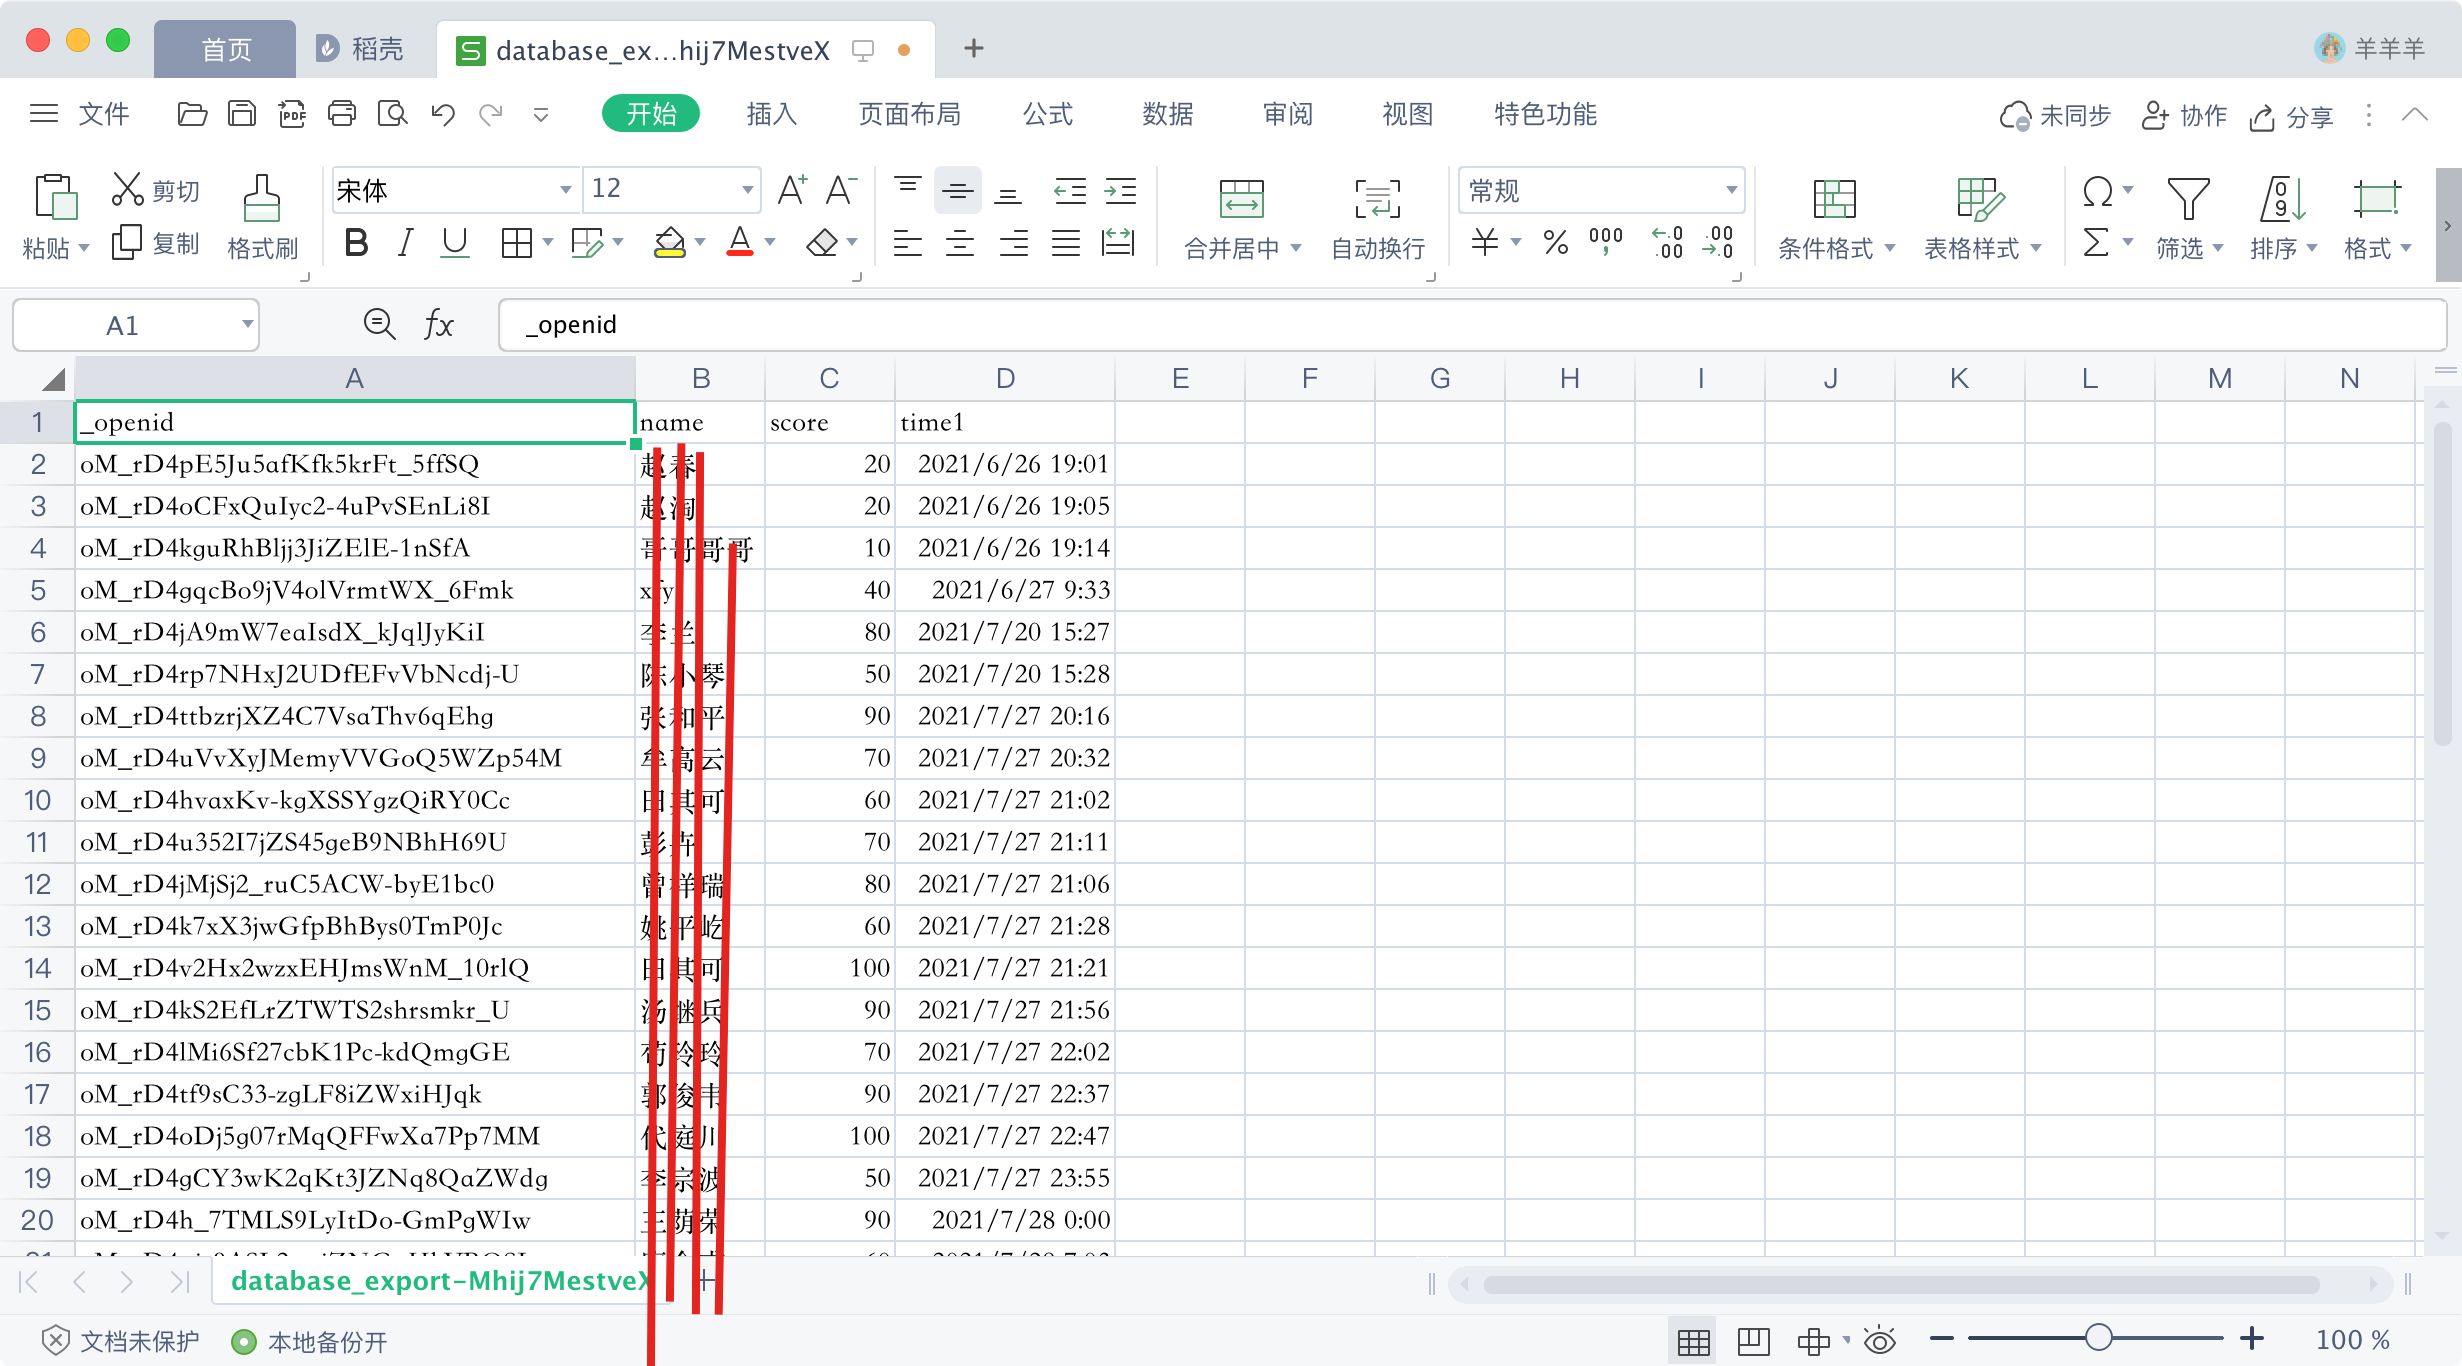Open the font name 宋体 dropdown
This screenshot has width=2462, height=1366.
(565, 189)
